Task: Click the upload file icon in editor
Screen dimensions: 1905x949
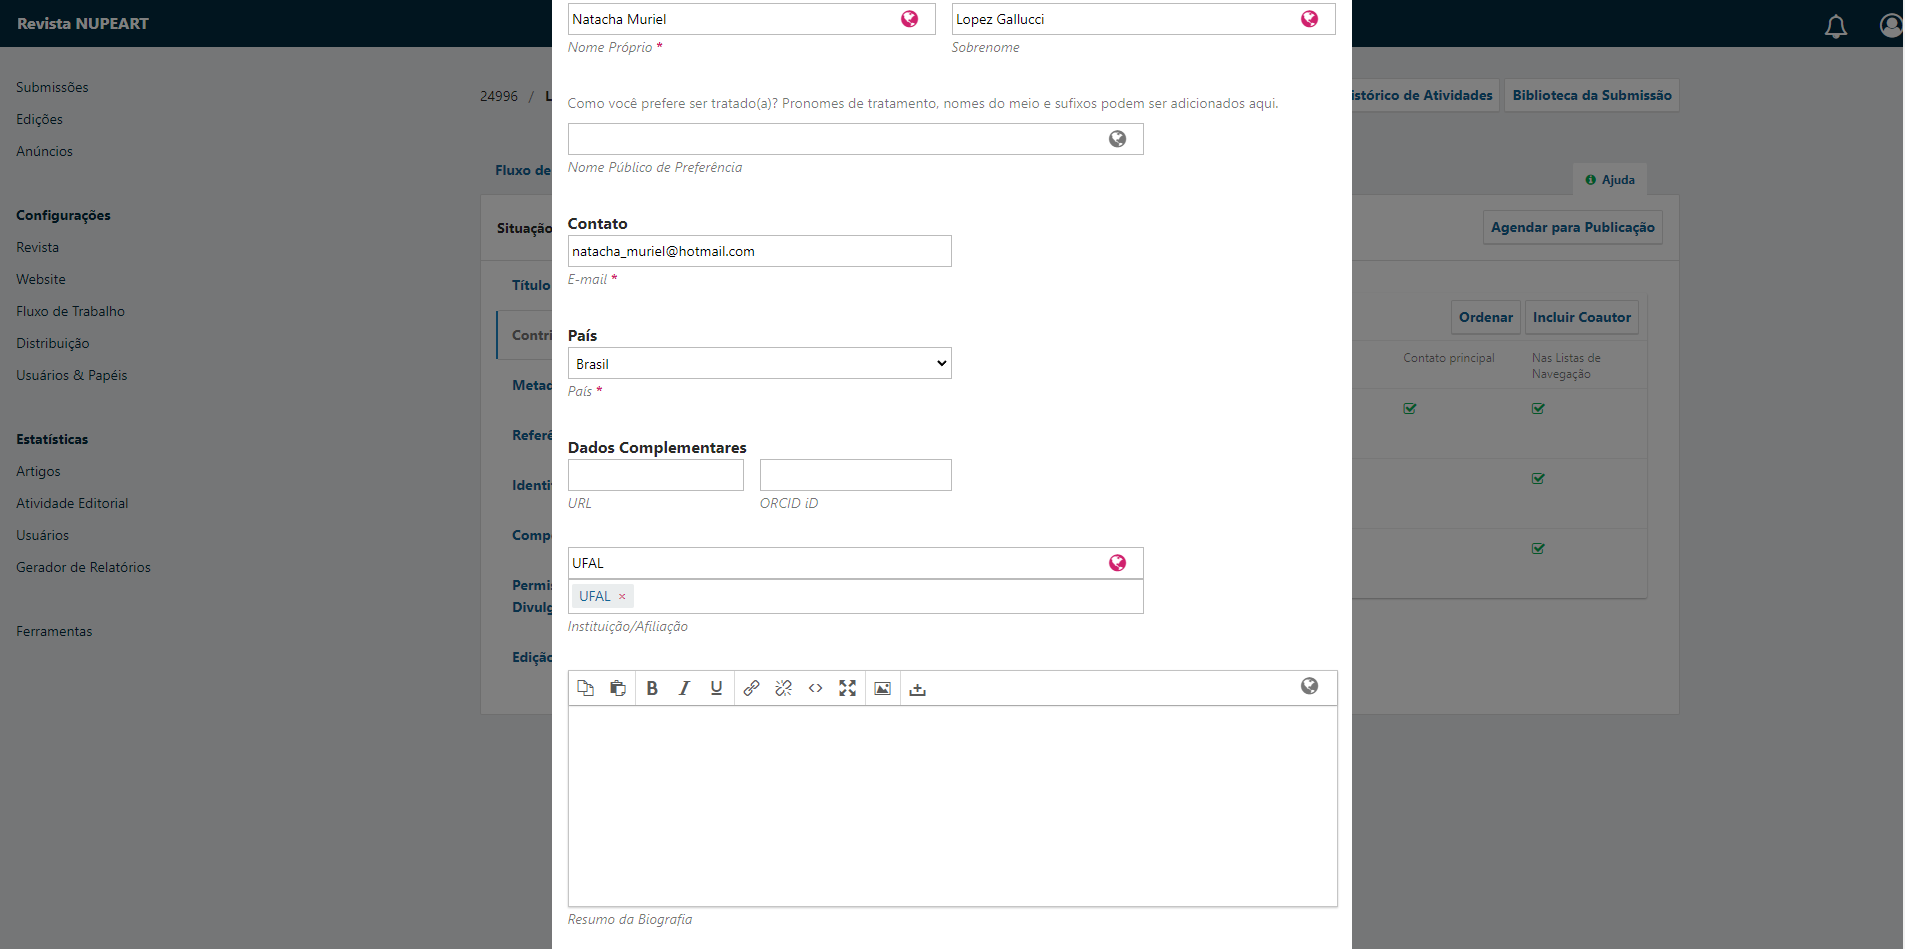Action: [x=917, y=689]
